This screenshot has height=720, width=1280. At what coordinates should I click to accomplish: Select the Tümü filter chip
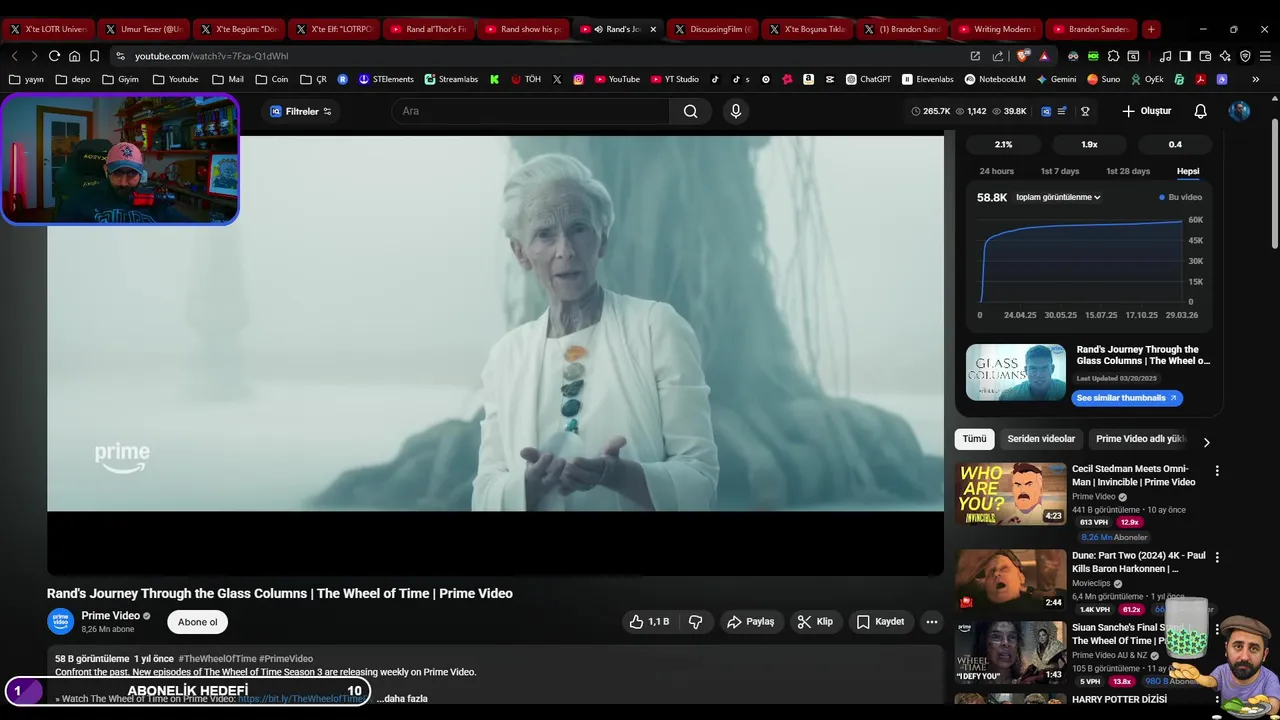click(974, 439)
